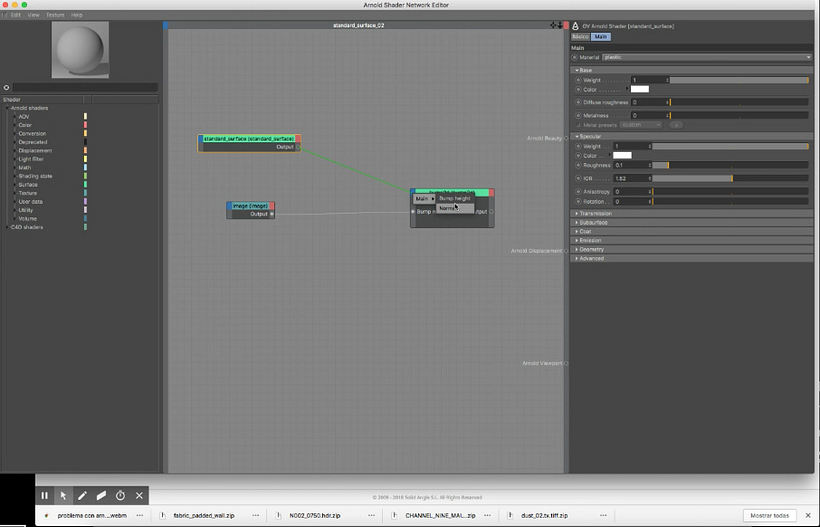Click the Arnold Viewport output port
The height and width of the screenshot is (527, 820).
566,363
